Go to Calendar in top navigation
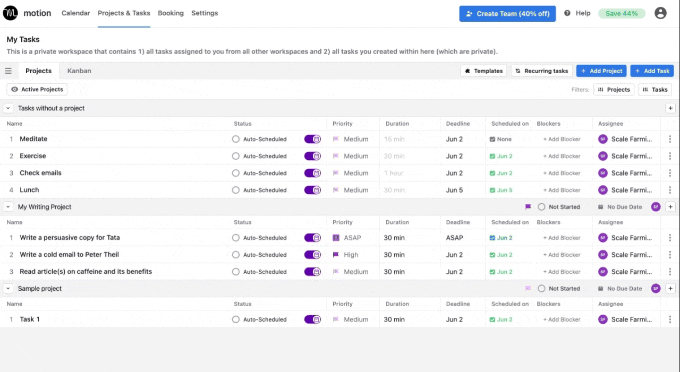 [x=75, y=13]
